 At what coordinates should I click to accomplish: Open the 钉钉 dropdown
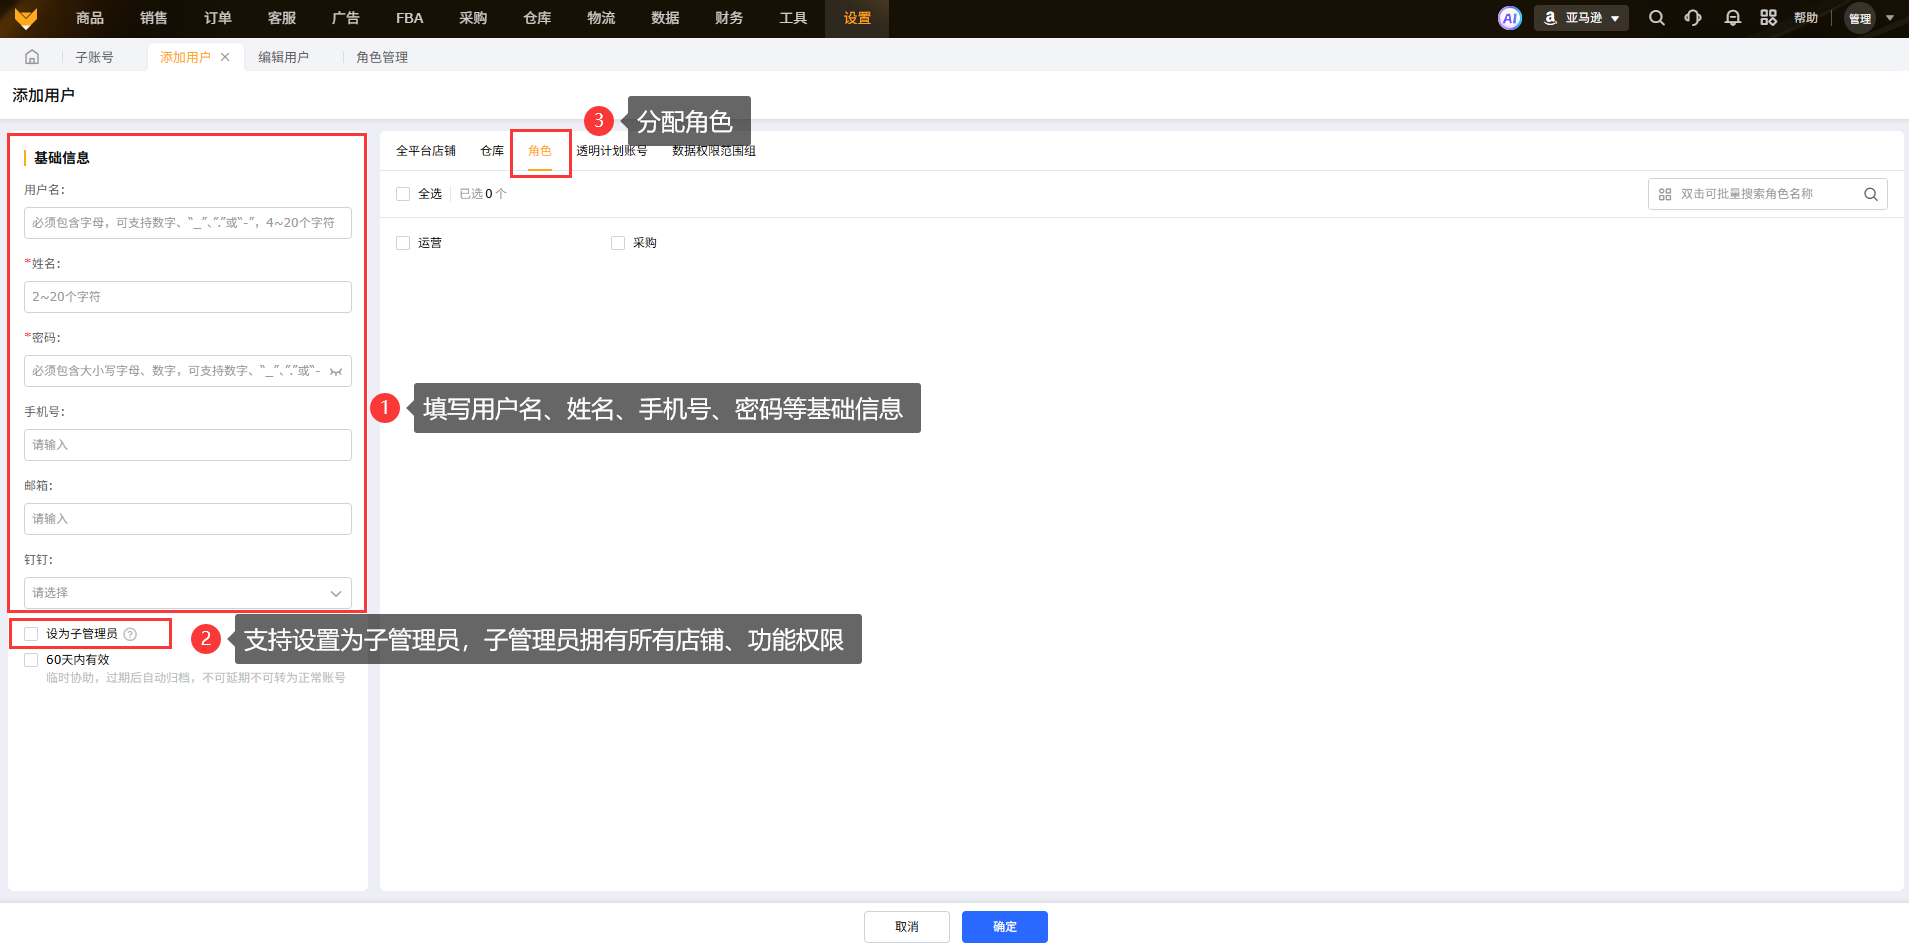pyautogui.click(x=188, y=593)
